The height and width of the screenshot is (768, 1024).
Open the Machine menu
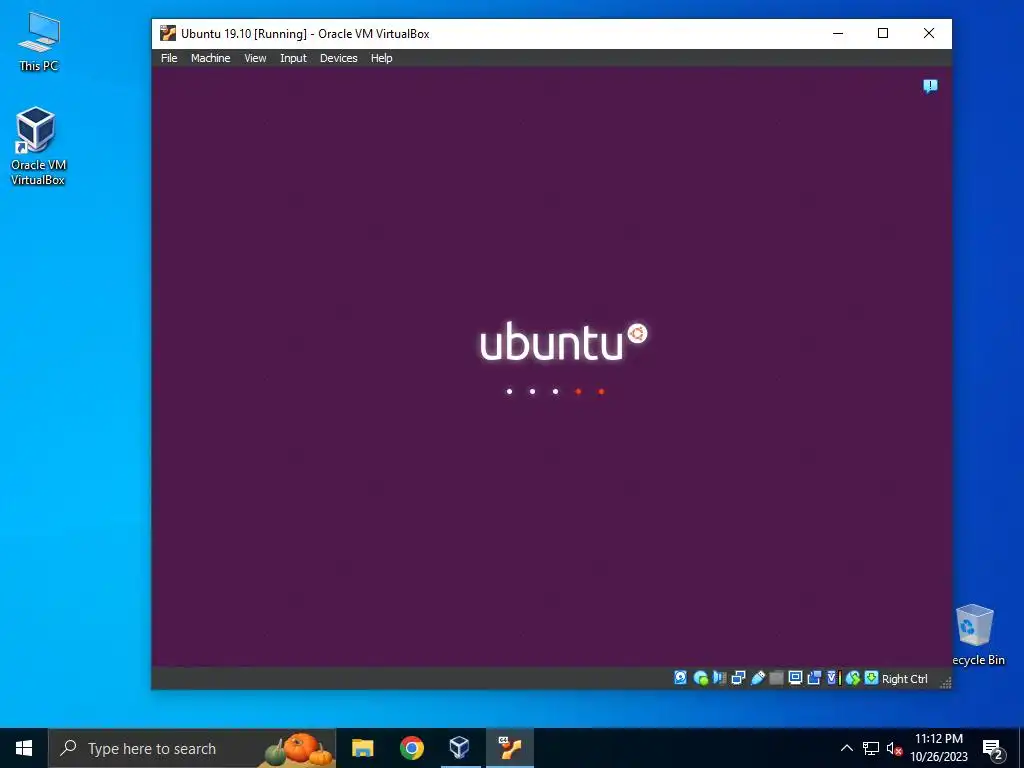coord(210,58)
